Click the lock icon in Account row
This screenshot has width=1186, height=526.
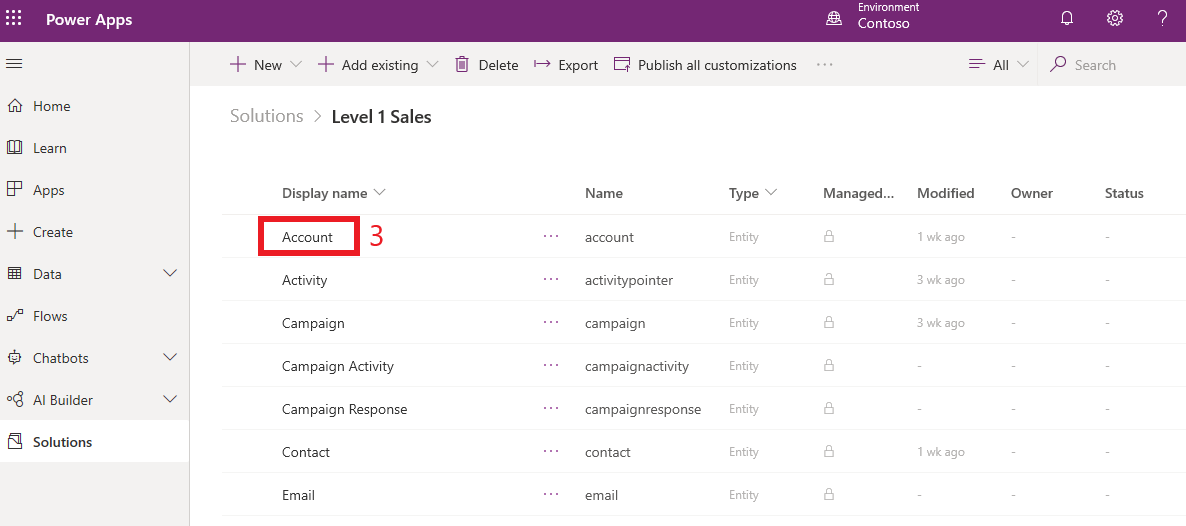829,237
